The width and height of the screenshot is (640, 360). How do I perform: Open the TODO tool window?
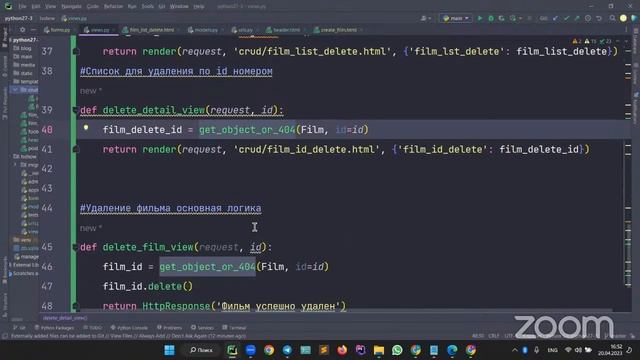92,328
